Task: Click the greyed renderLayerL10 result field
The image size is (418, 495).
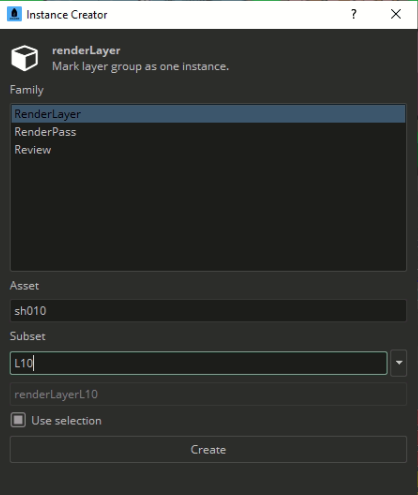Action: (208, 394)
